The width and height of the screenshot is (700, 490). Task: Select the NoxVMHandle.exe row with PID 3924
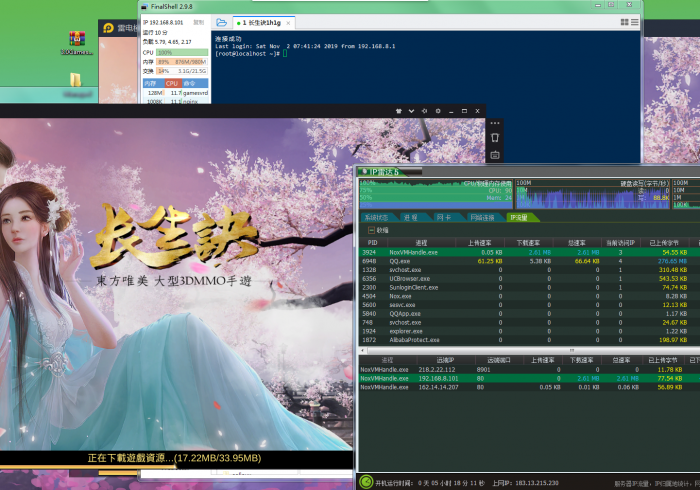coord(529,252)
